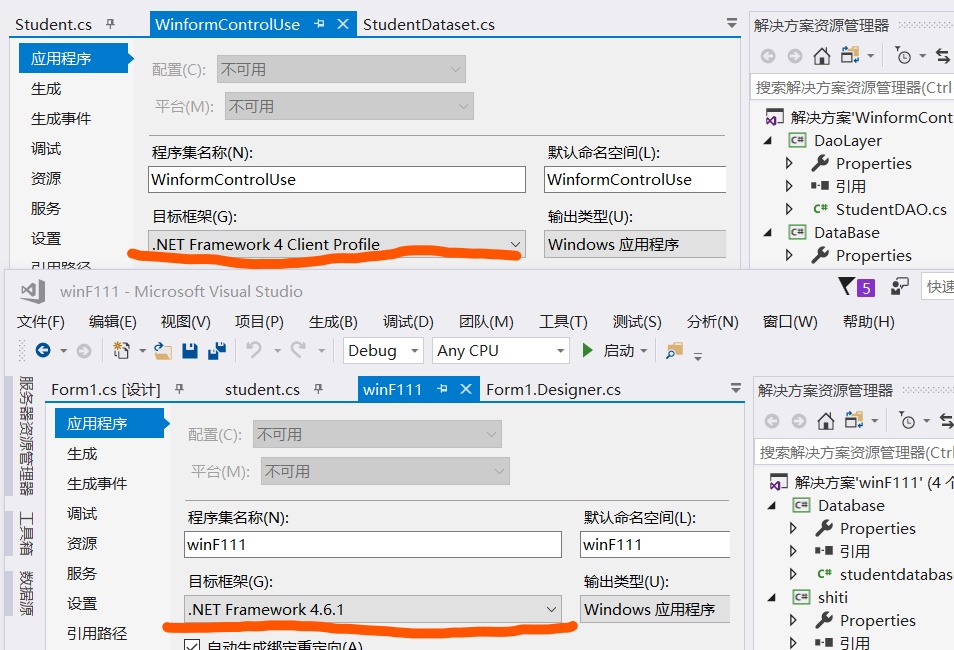Screen dimensions: 954x650
Task: Select 引用路径 page in winF111 properties
Action: click(97, 634)
